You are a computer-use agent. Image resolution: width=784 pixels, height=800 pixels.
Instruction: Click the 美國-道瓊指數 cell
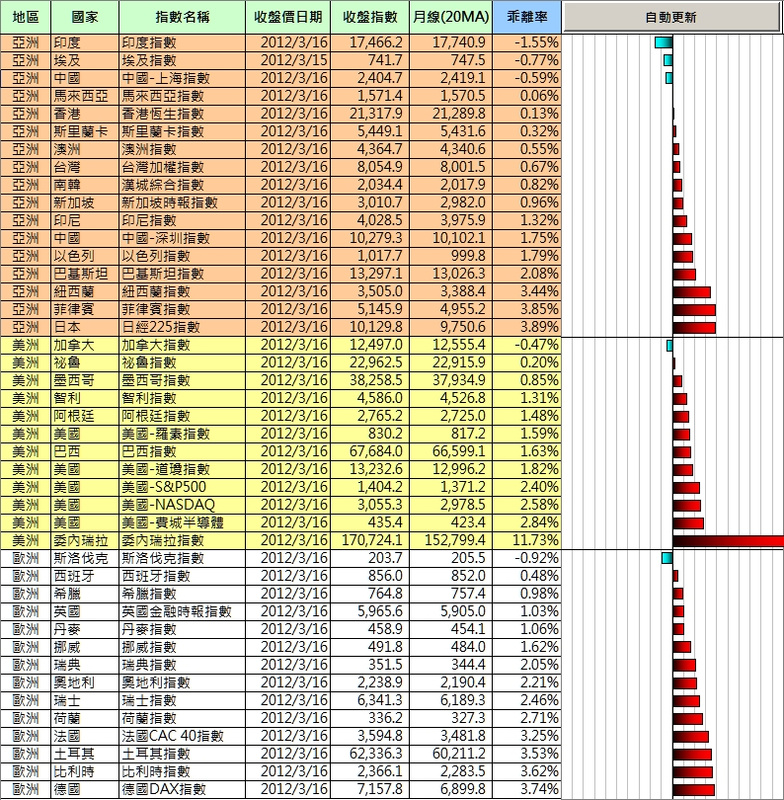[x=182, y=469]
